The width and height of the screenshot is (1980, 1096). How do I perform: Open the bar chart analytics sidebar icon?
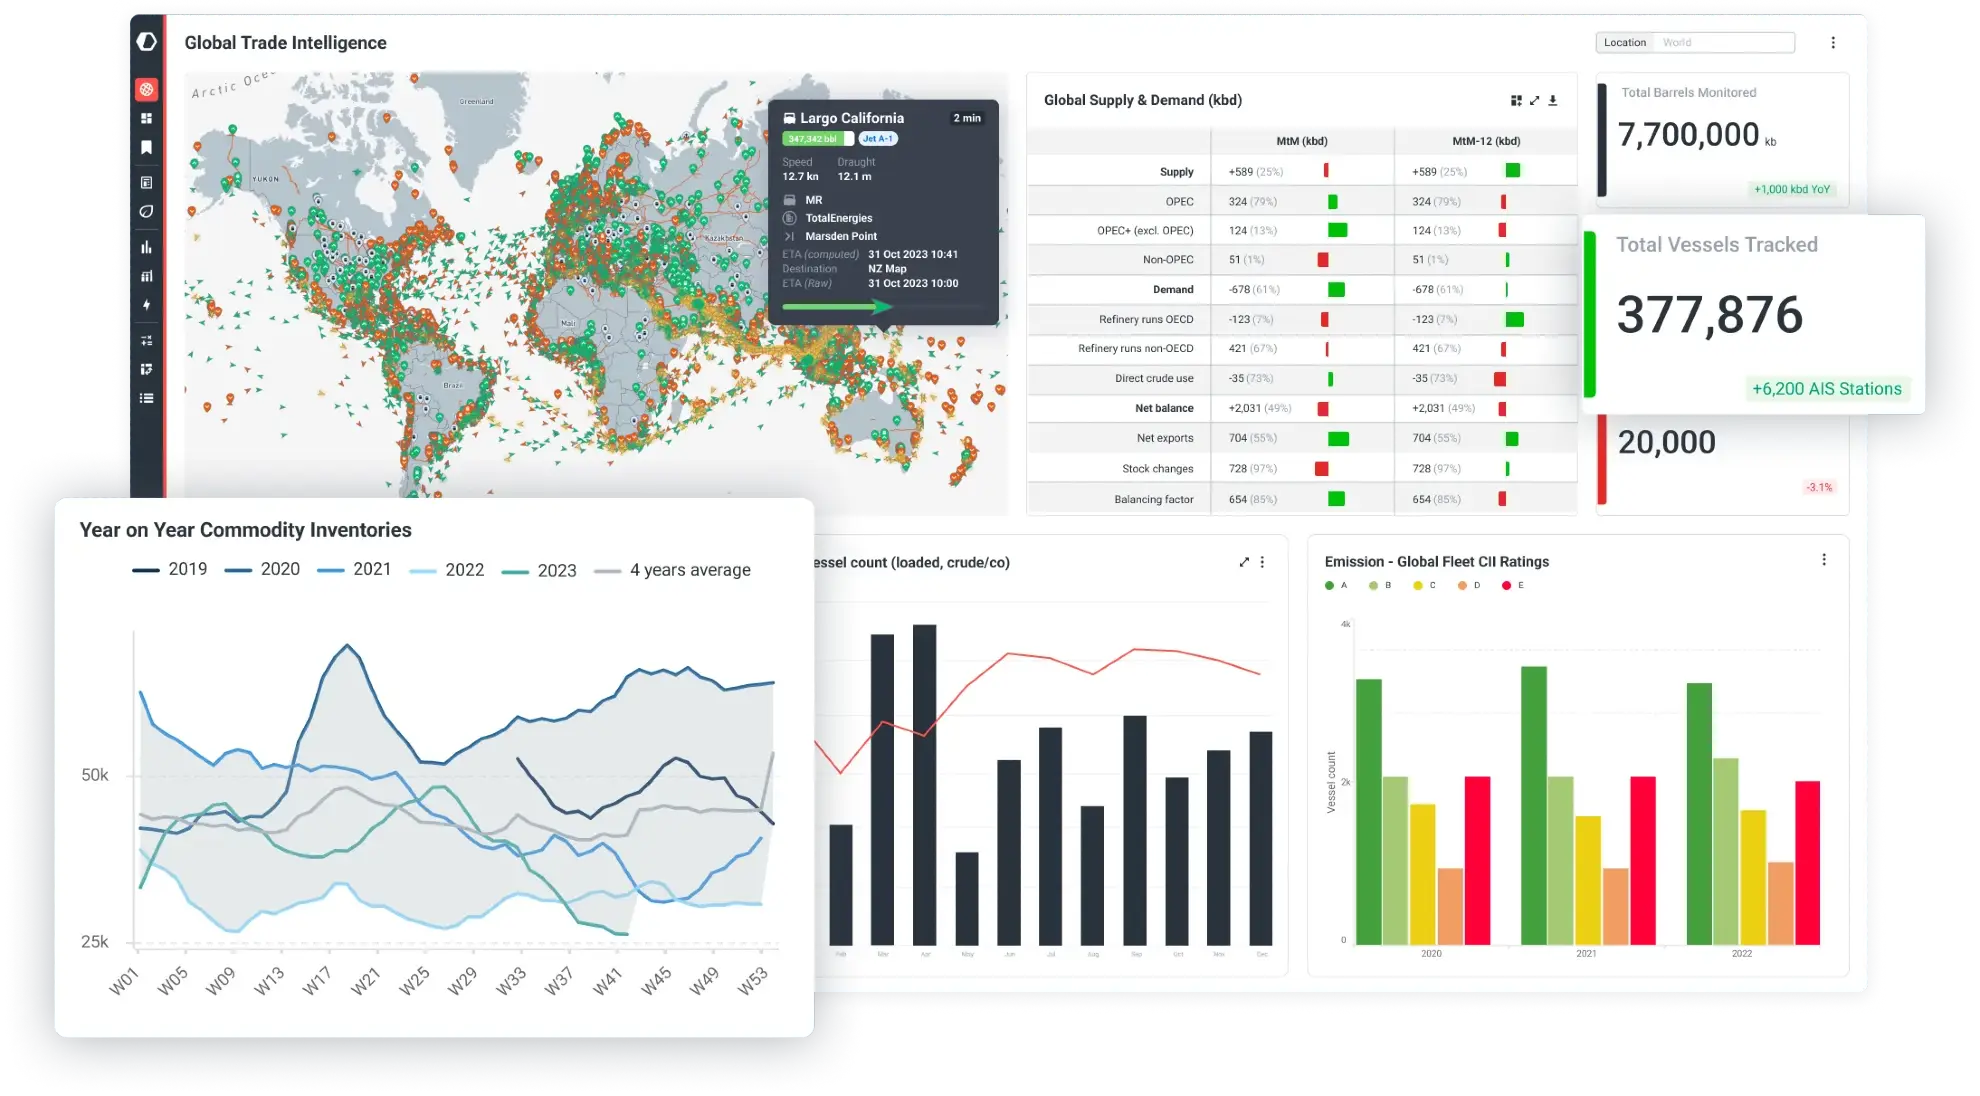pyautogui.click(x=147, y=246)
